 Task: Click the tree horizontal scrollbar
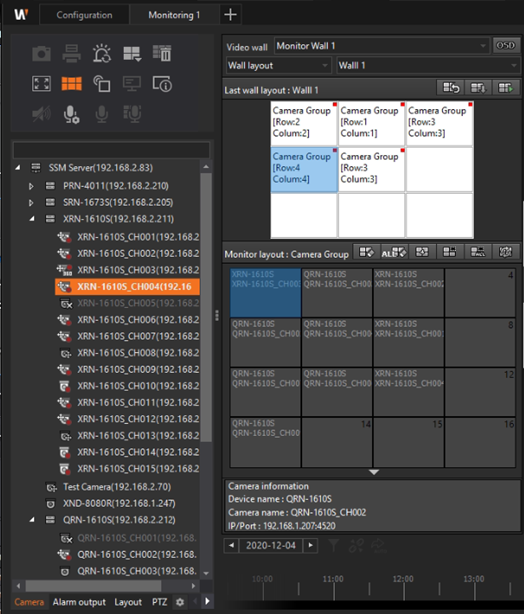(93, 586)
